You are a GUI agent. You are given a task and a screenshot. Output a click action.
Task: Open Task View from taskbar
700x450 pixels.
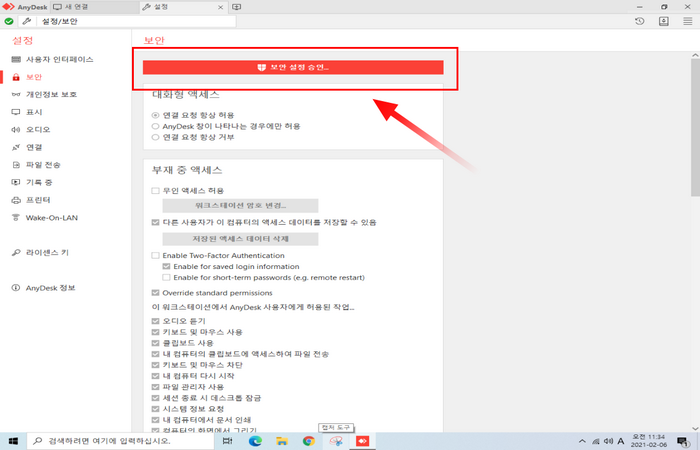[227, 441]
